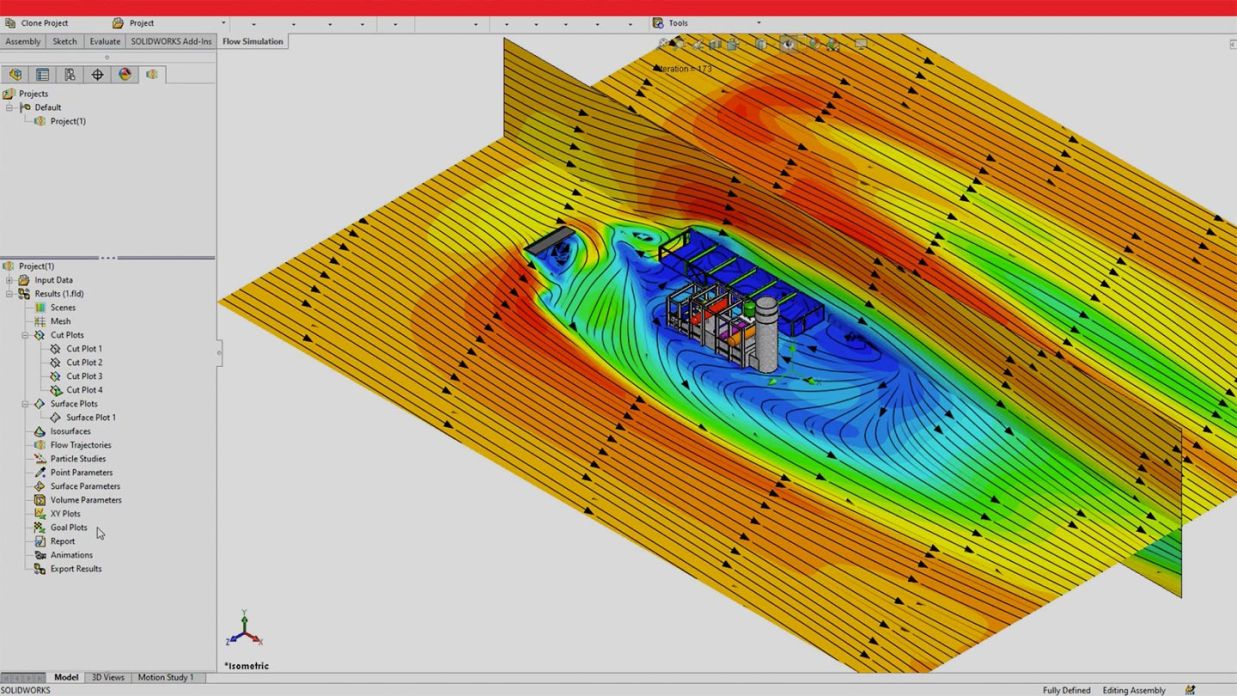Select the Flow Trajectories tree icon
This screenshot has height=696, width=1237.
[40, 445]
